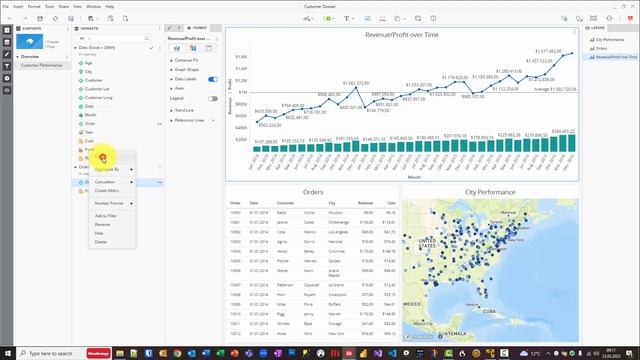This screenshot has width=640, height=360.
Task: Choose Add to Filter in context menu
Action: click(112, 216)
